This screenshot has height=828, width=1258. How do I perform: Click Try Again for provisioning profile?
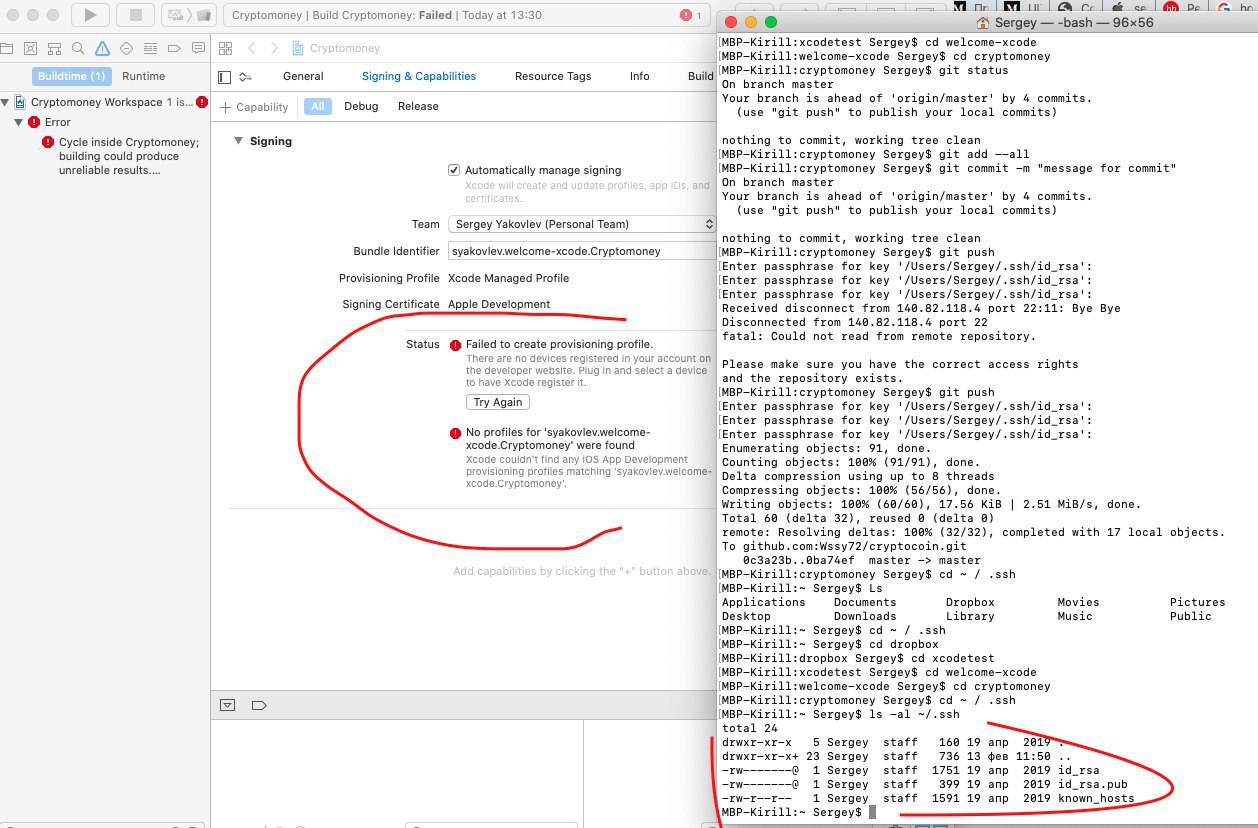tap(498, 402)
